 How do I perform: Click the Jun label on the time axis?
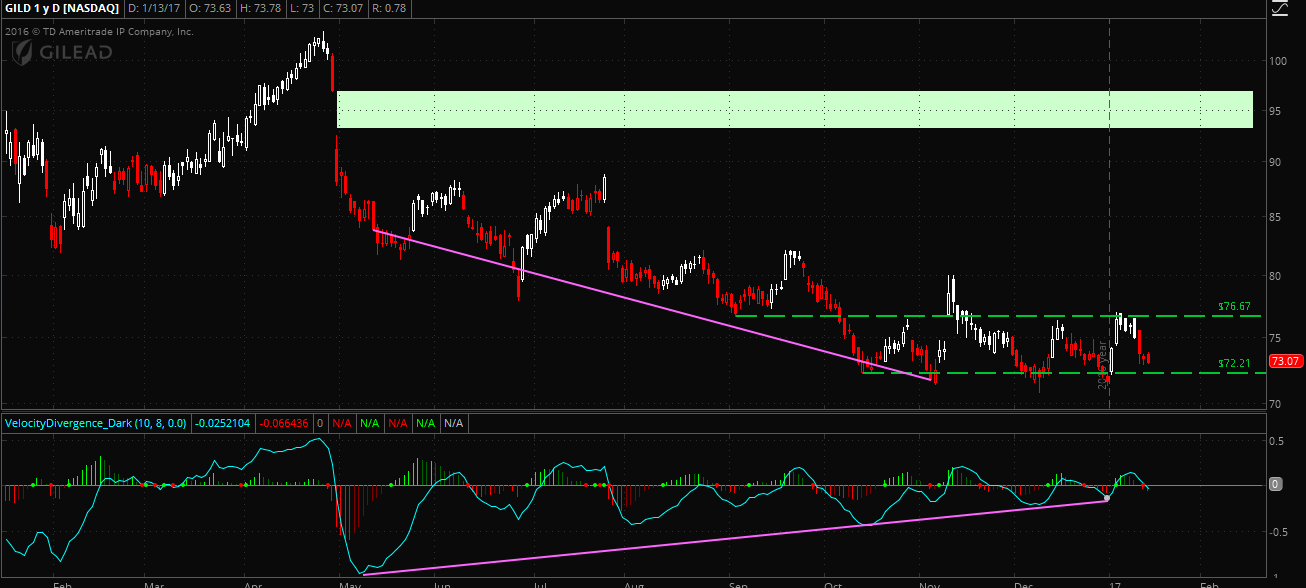440,583
